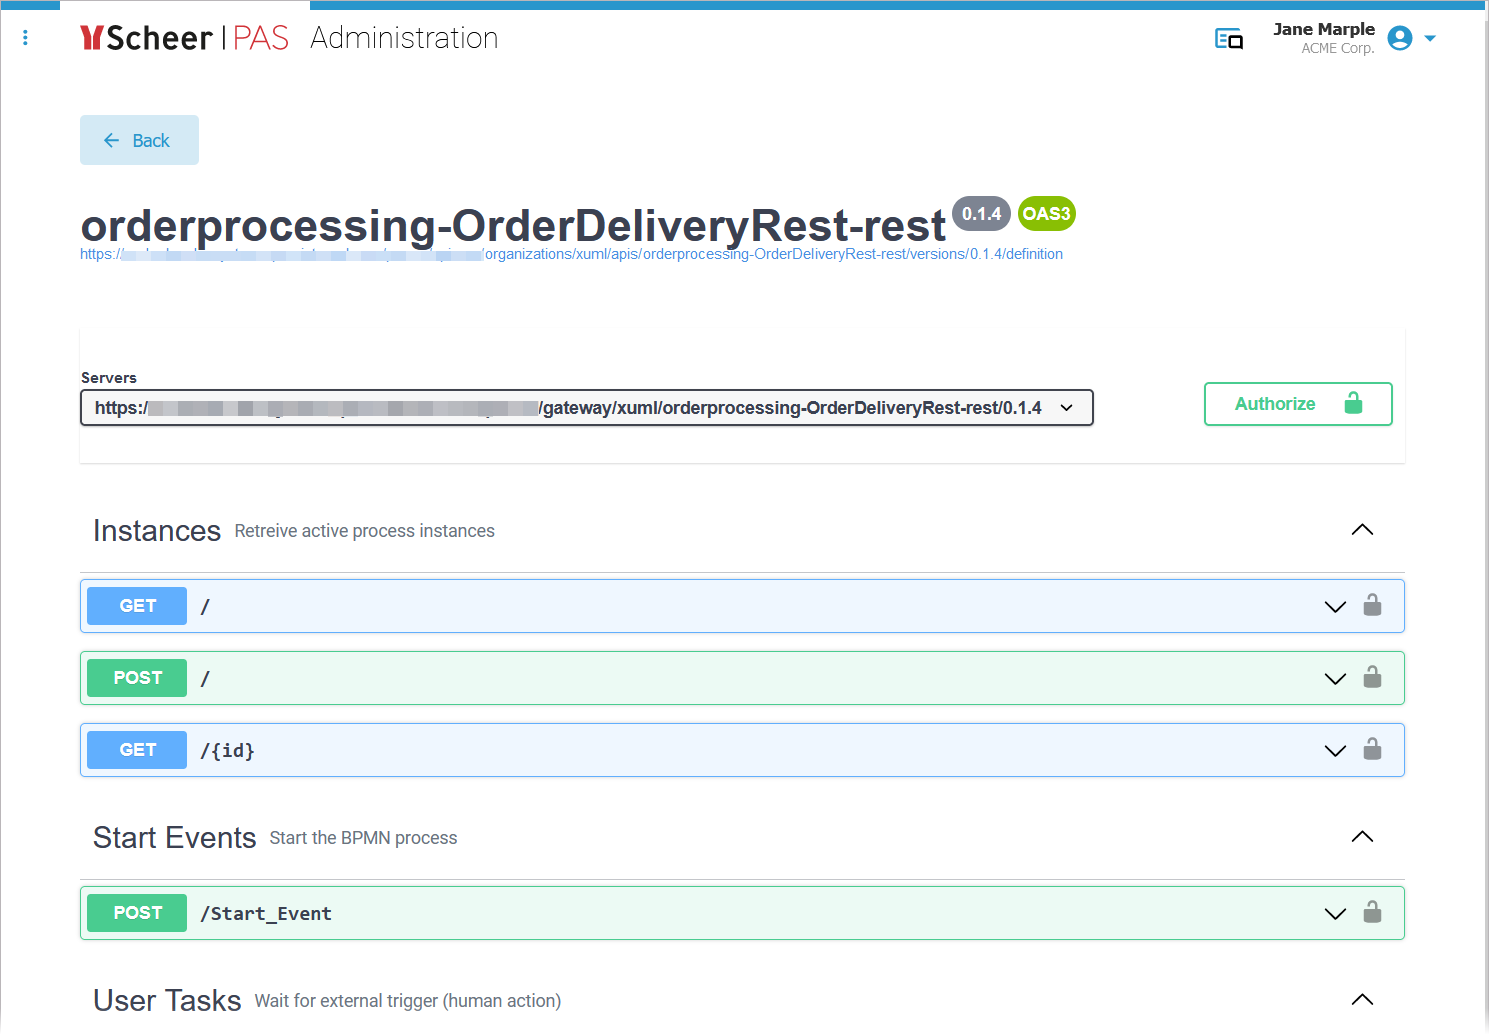Expand the GET / operation details
Image resolution: width=1489 pixels, height=1035 pixels.
tap(1335, 606)
